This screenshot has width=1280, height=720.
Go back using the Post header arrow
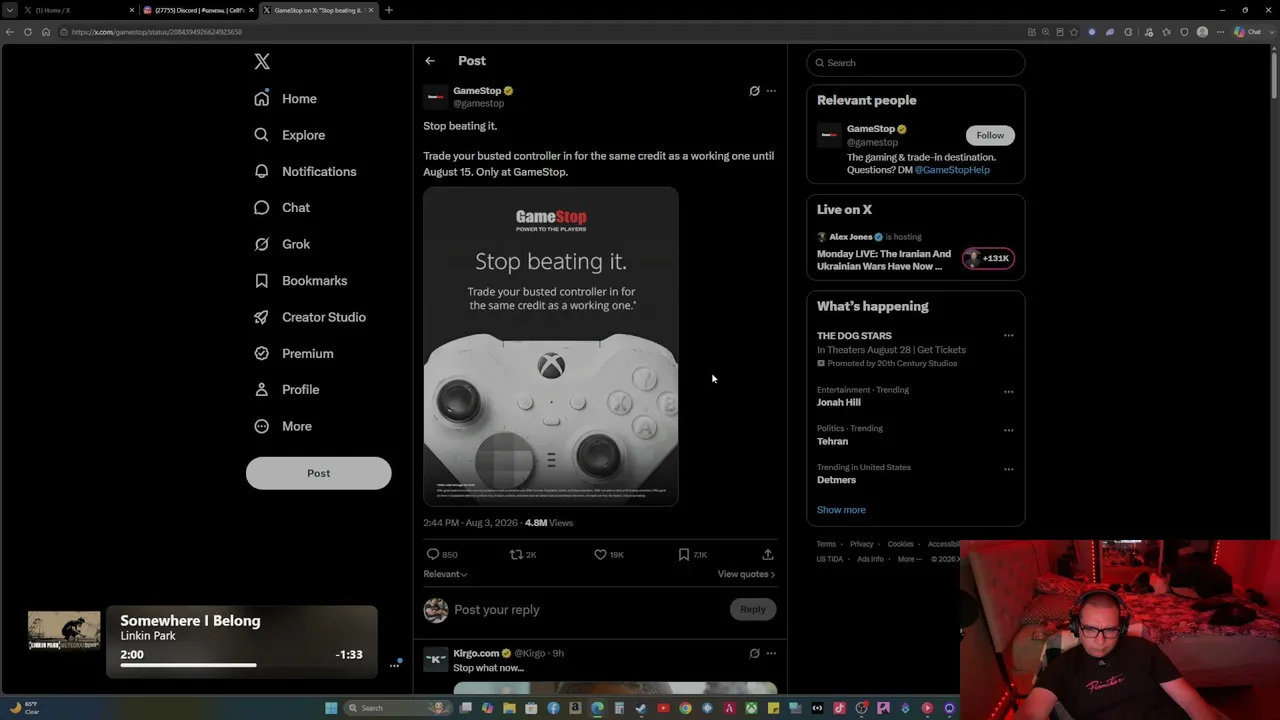click(430, 61)
